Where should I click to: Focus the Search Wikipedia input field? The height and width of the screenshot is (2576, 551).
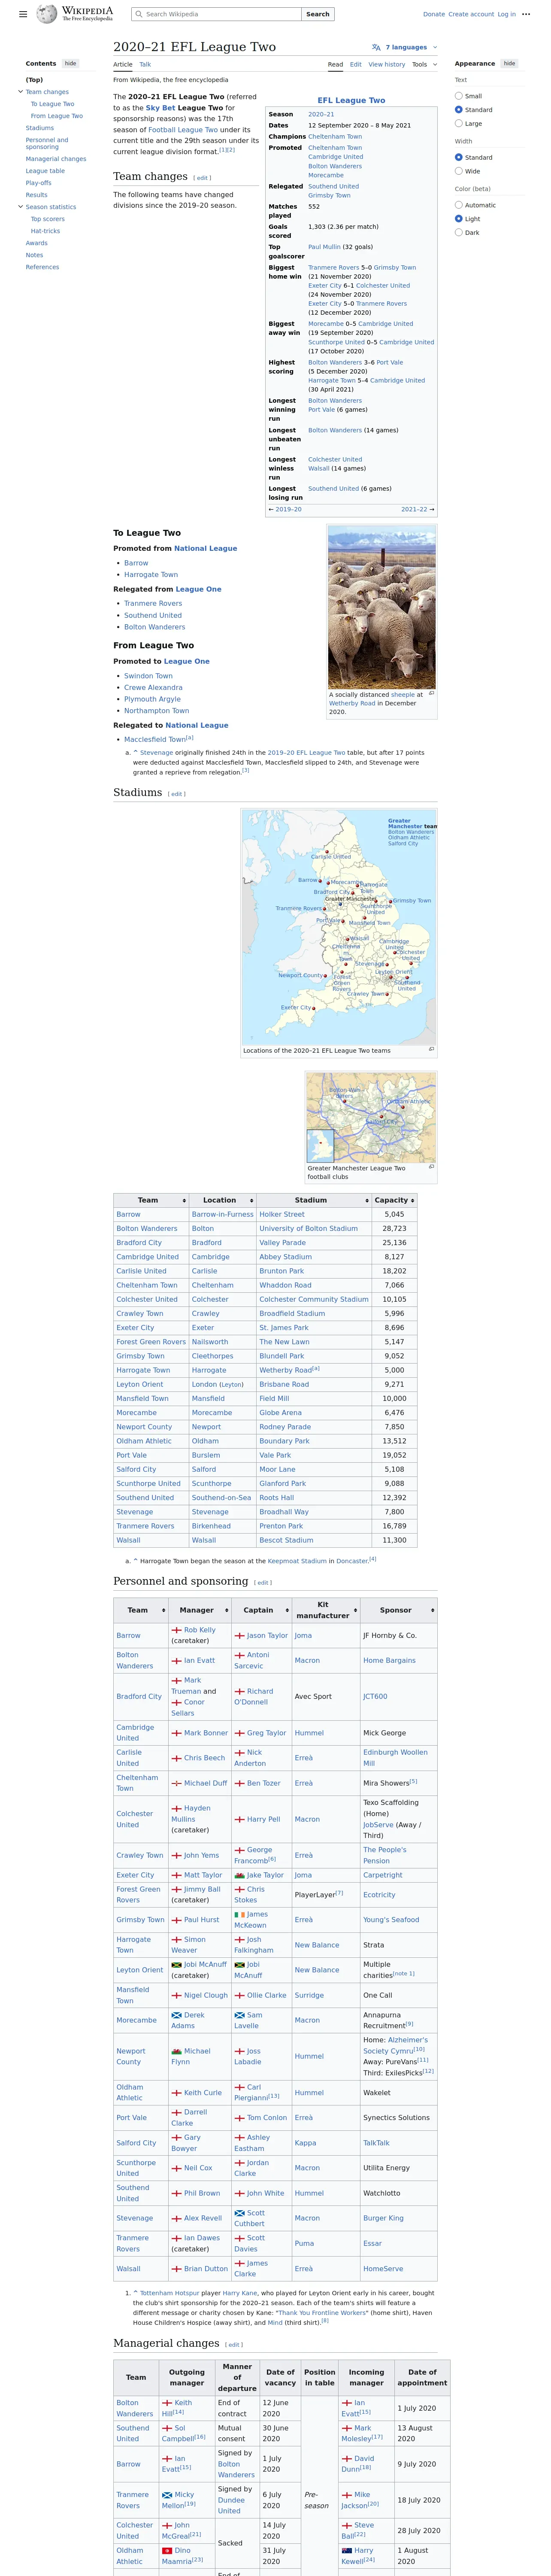(x=216, y=14)
